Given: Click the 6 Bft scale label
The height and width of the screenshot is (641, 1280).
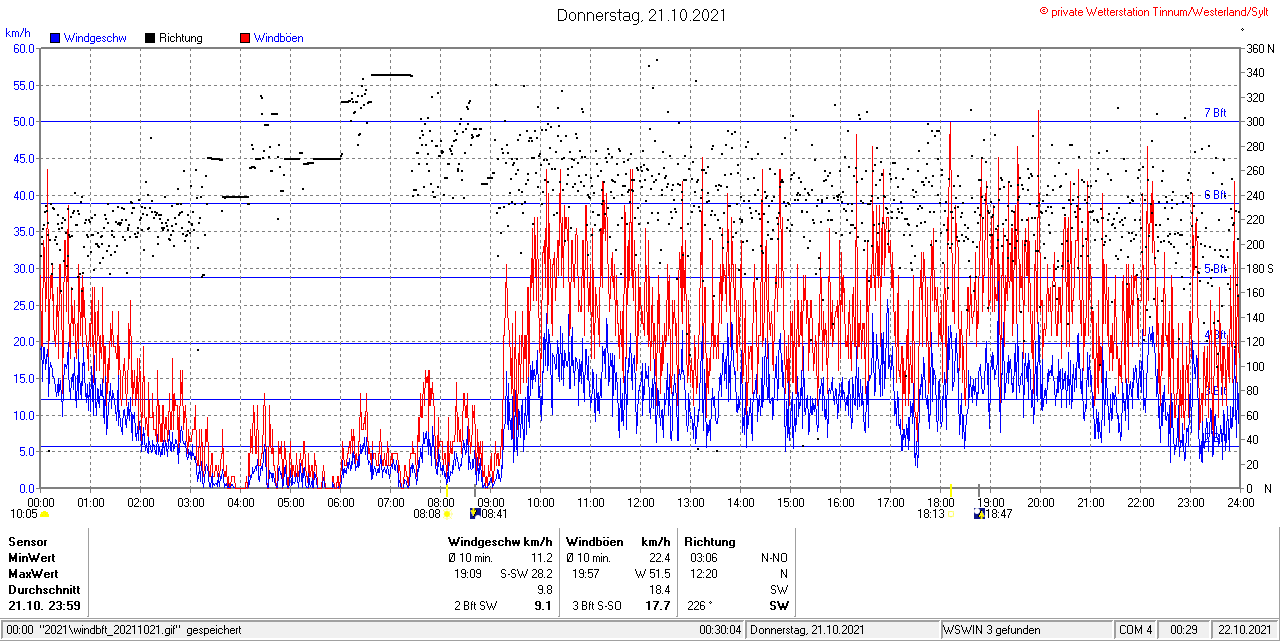Looking at the screenshot, I should [x=1215, y=195].
